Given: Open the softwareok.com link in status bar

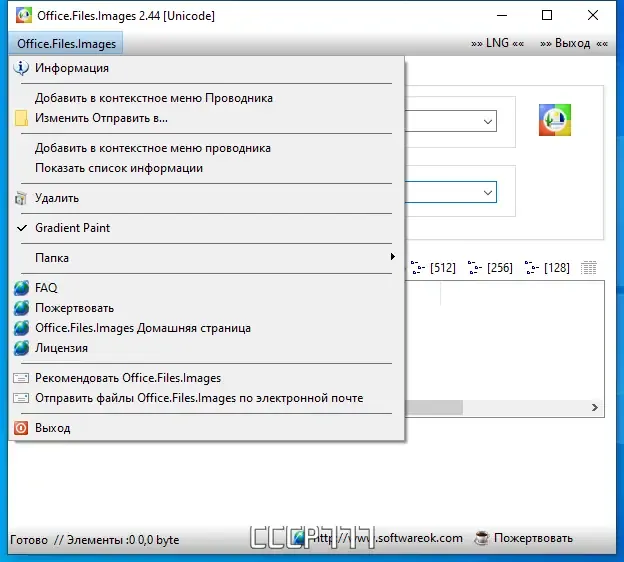Looking at the screenshot, I should pos(378,539).
